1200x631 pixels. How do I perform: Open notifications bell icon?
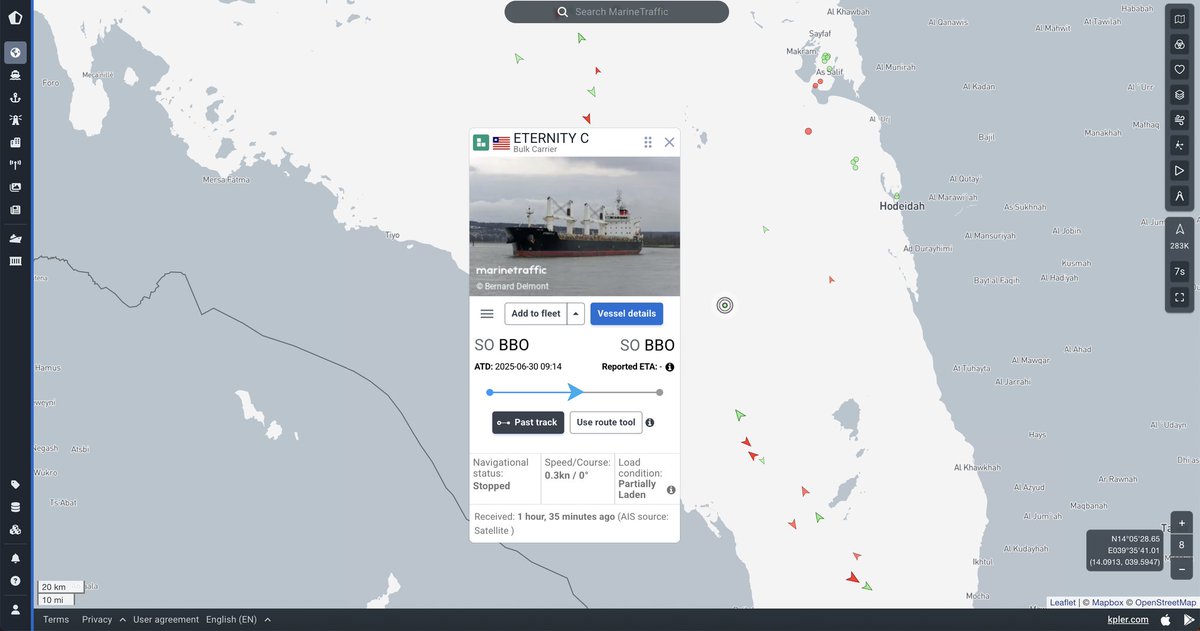pos(15,558)
